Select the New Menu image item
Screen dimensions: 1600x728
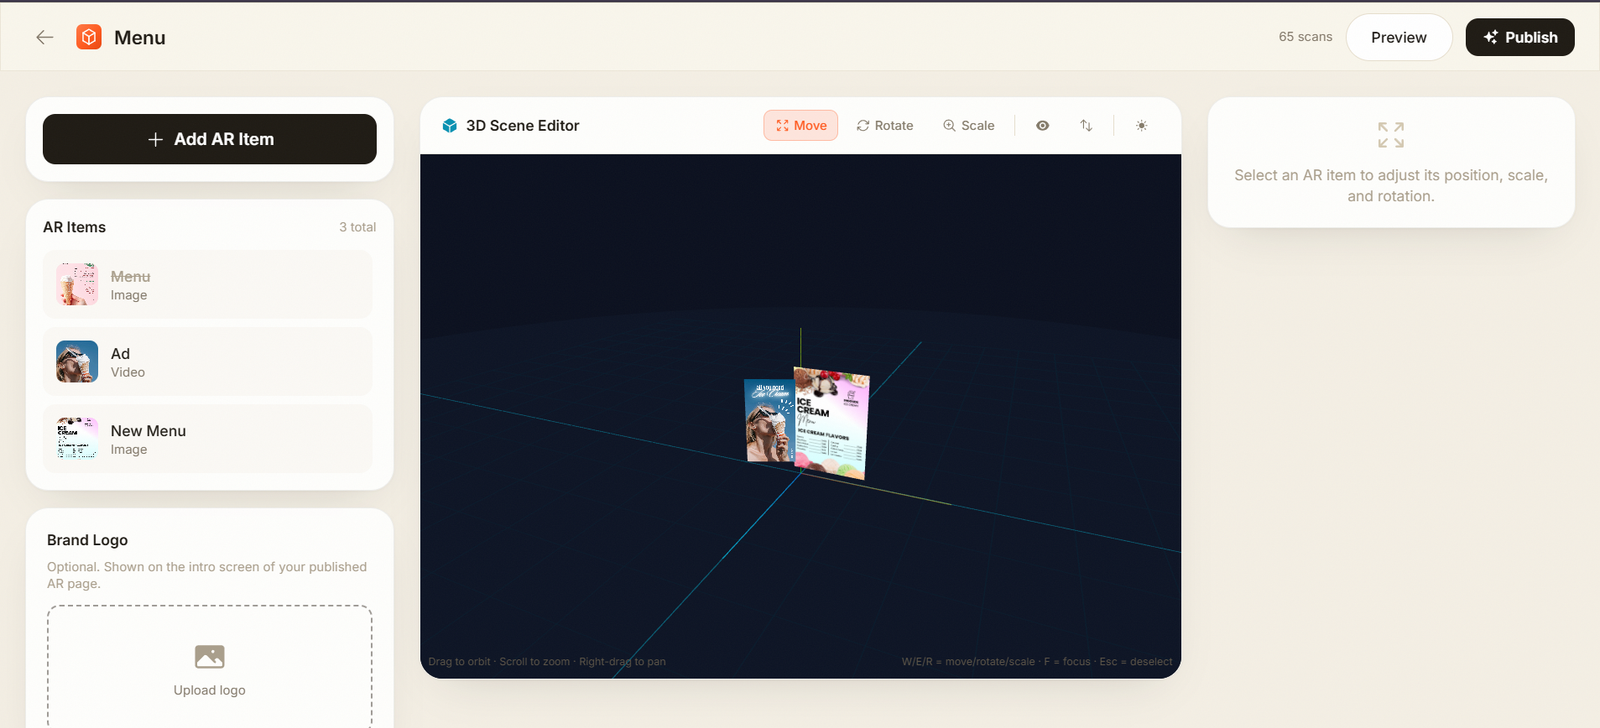[208, 439]
